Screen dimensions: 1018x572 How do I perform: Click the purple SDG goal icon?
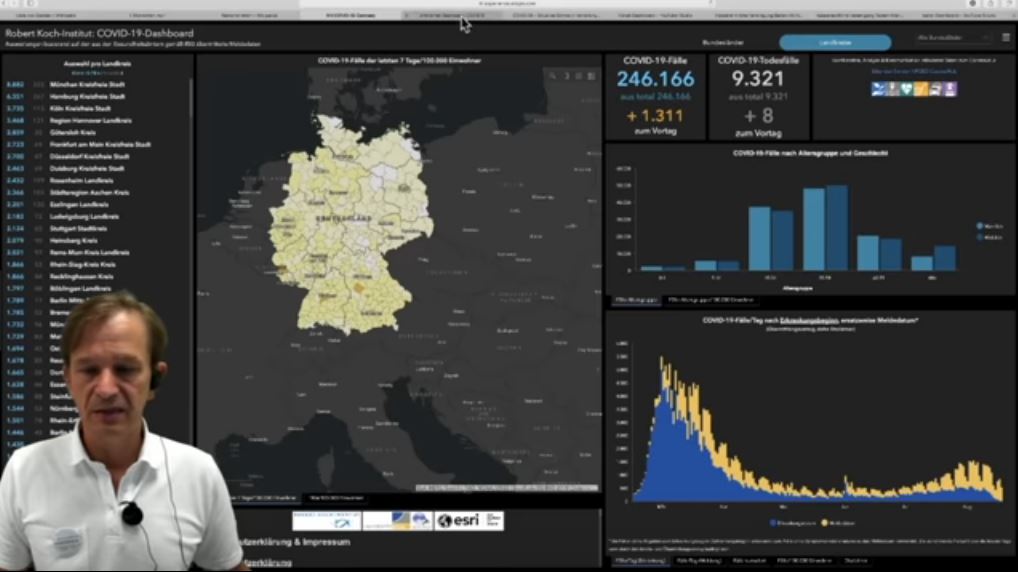coord(950,89)
